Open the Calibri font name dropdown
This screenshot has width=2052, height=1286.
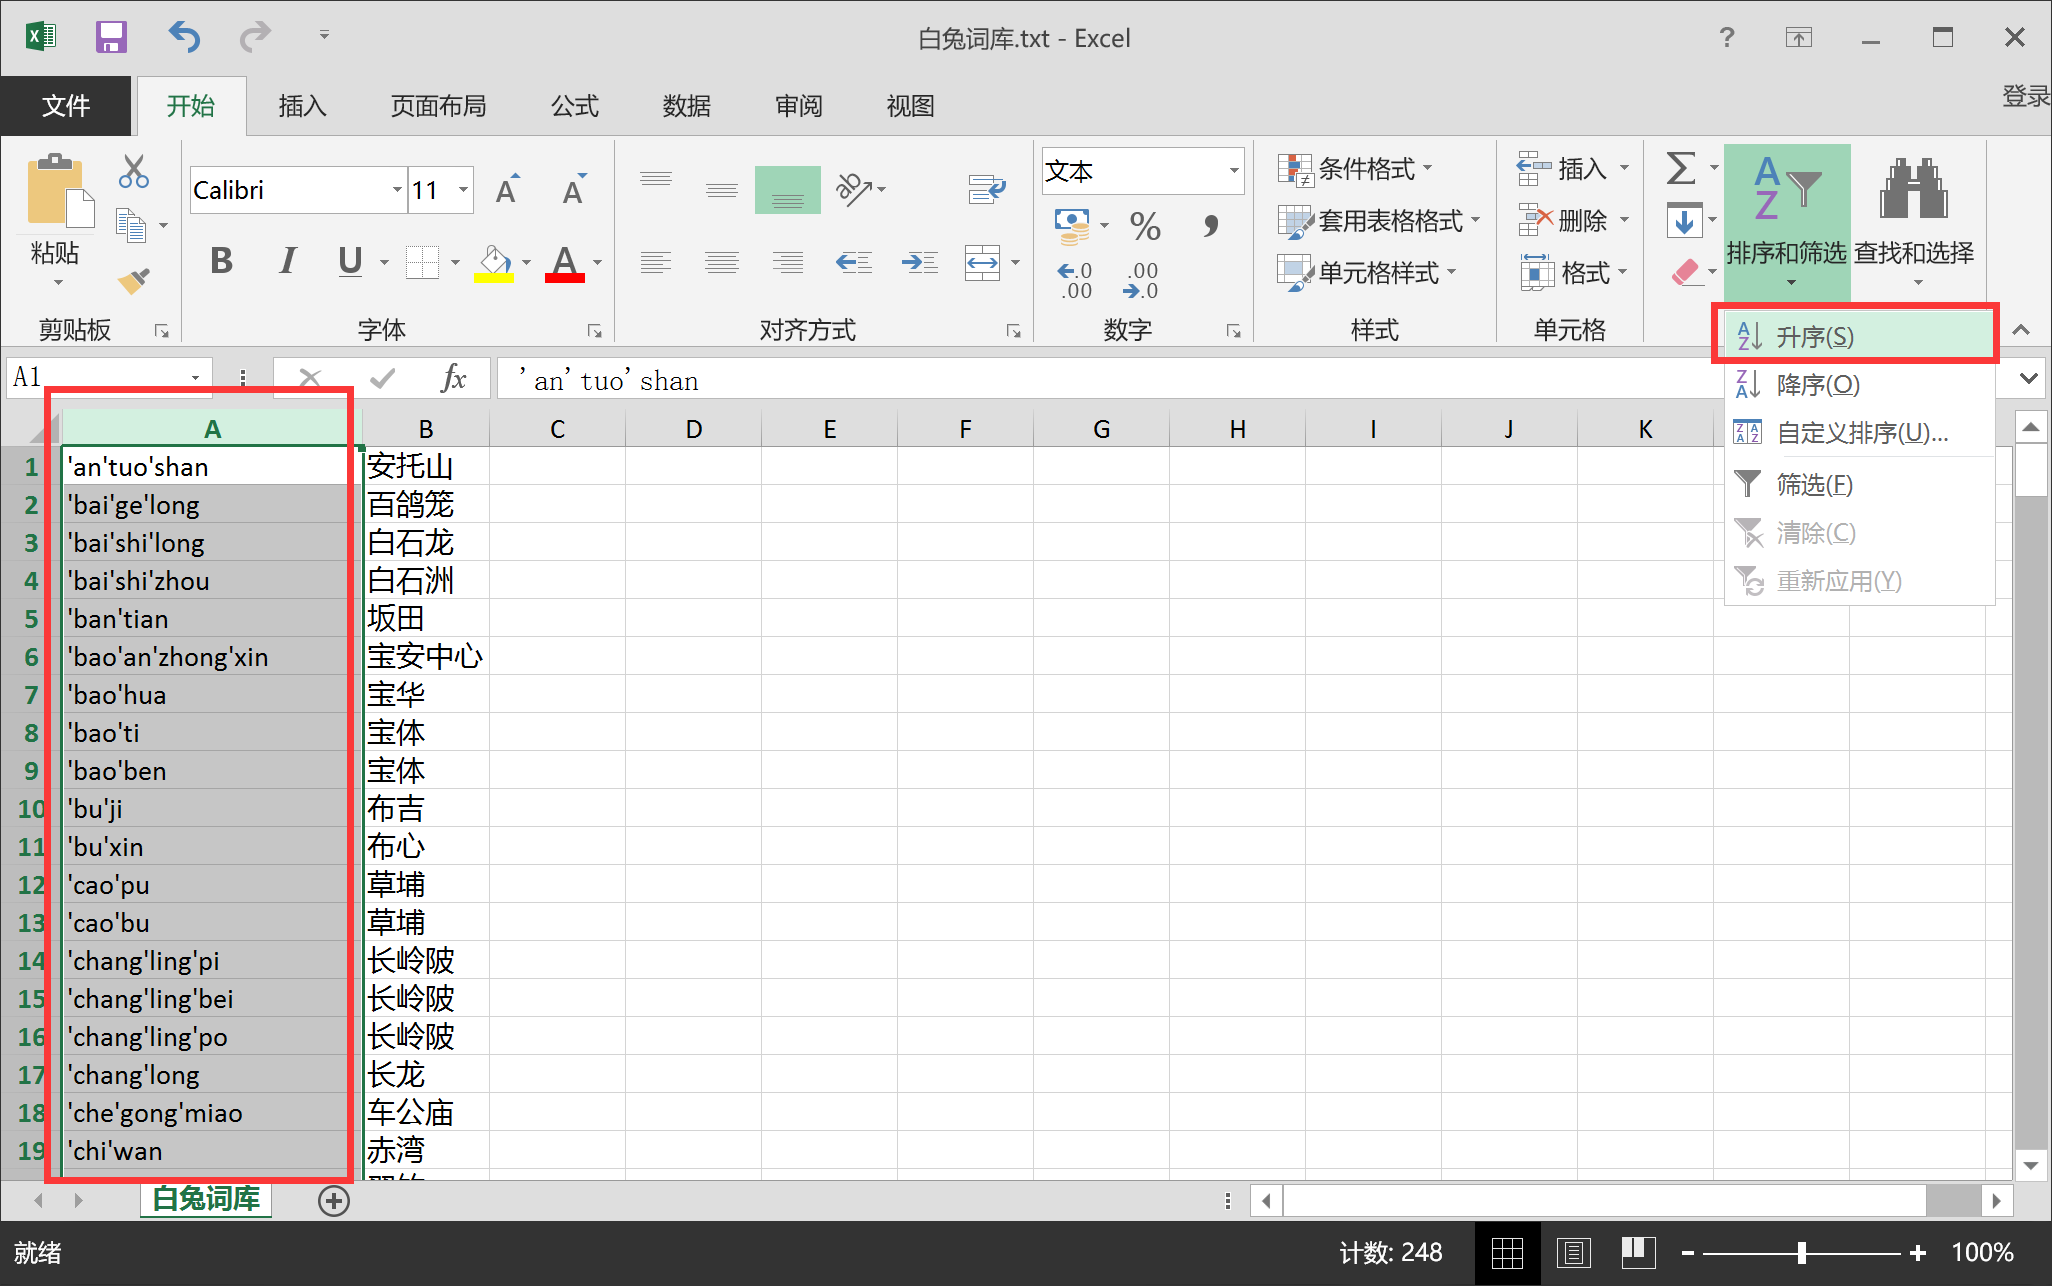397,190
